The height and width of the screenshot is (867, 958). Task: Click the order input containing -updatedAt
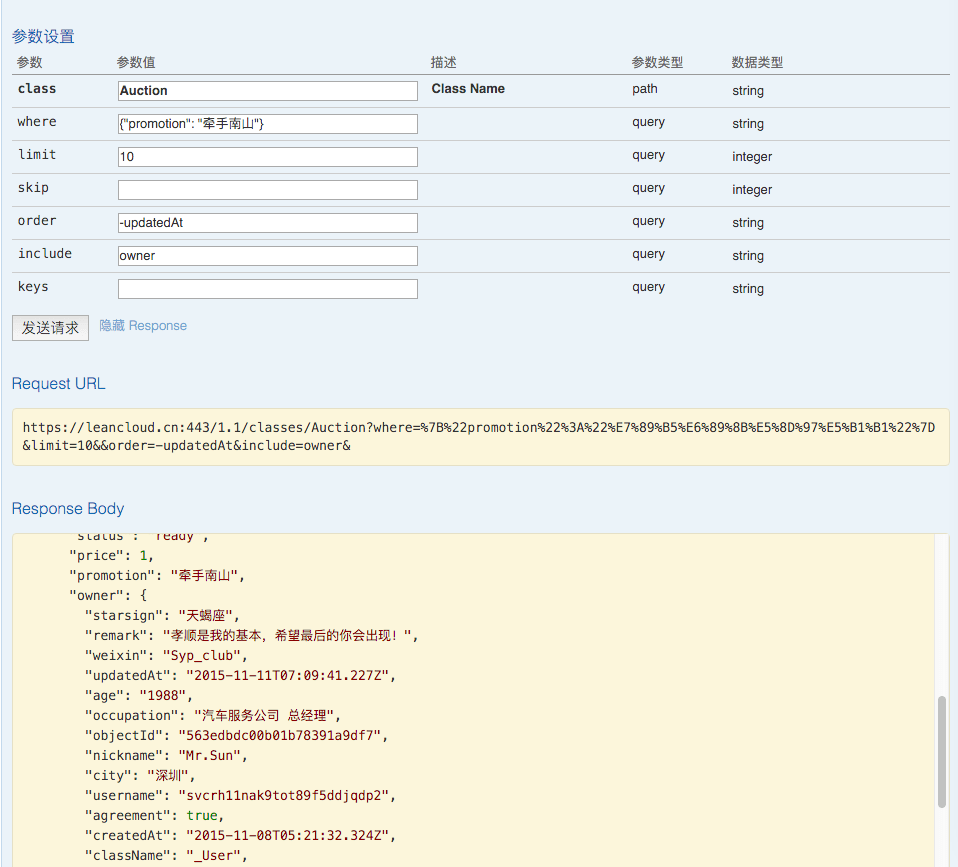pyautogui.click(x=268, y=222)
